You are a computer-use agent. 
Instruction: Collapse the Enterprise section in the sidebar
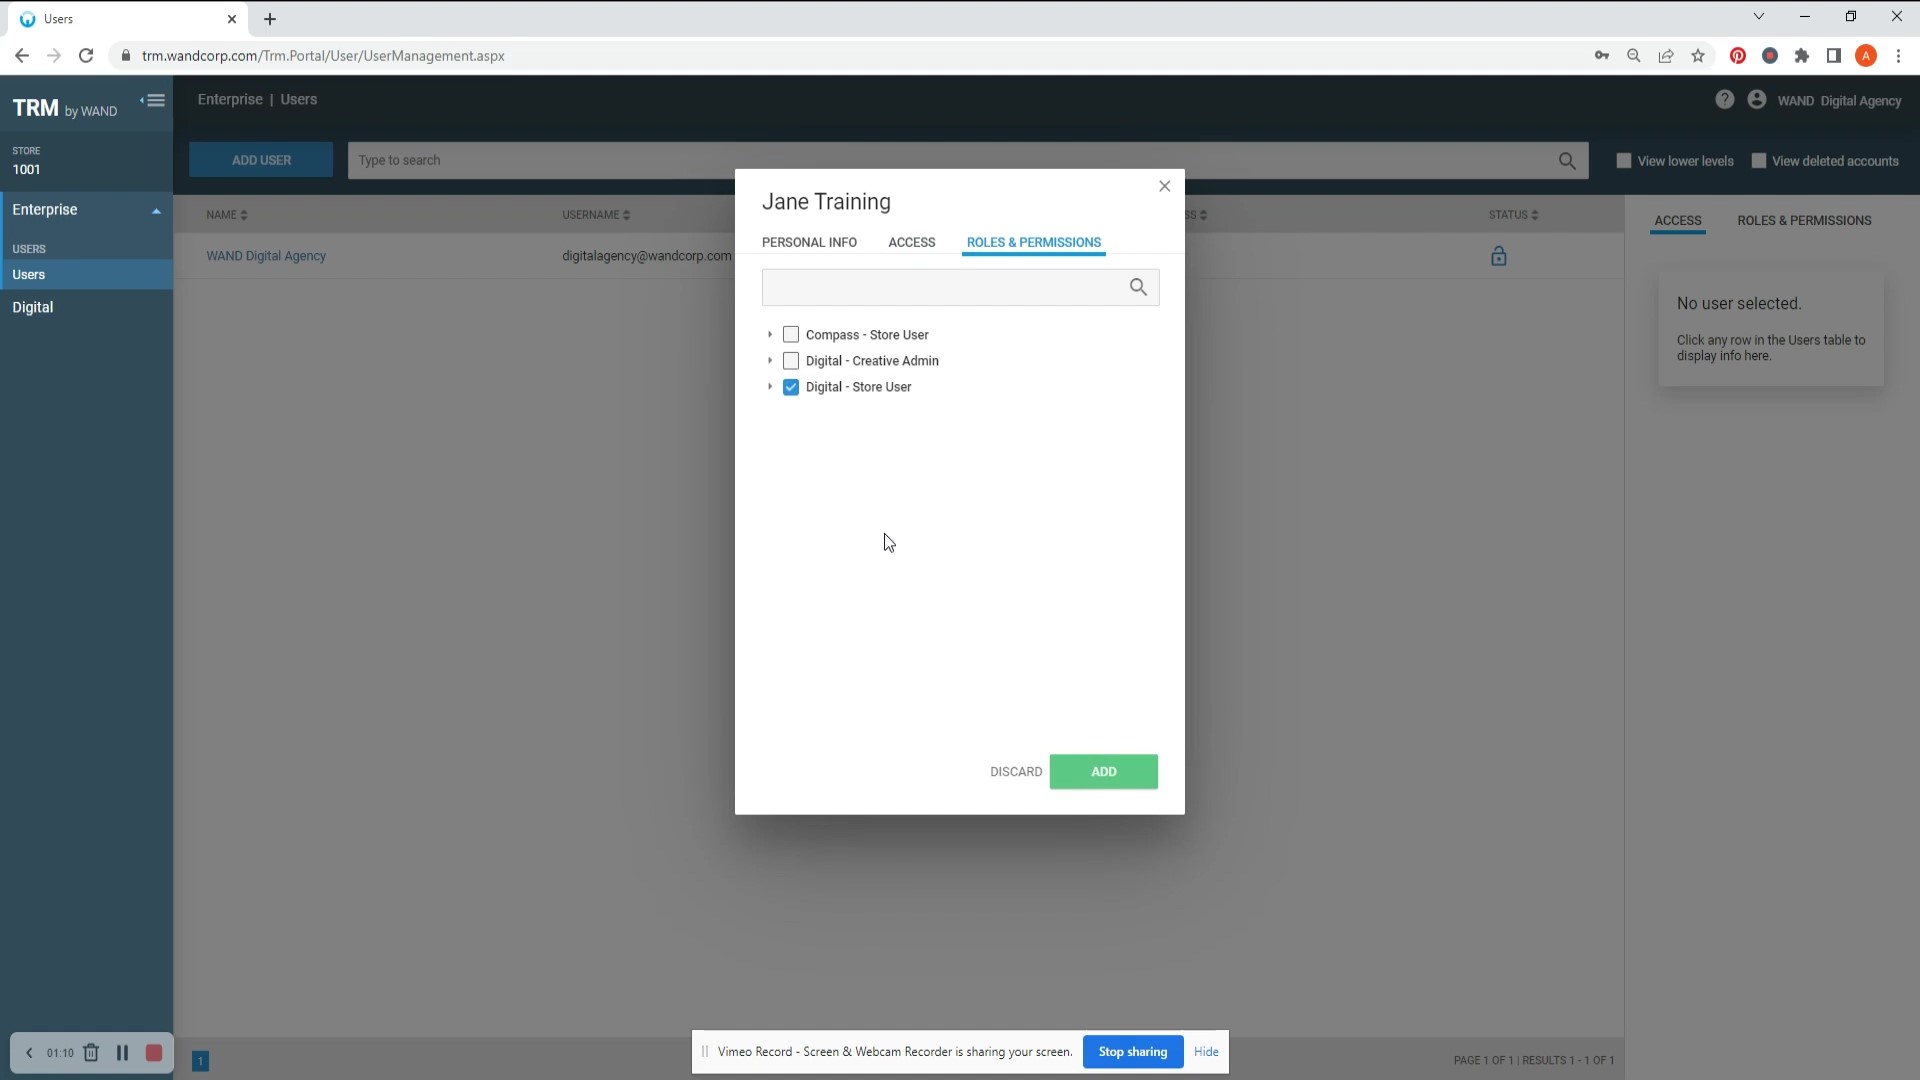(156, 210)
